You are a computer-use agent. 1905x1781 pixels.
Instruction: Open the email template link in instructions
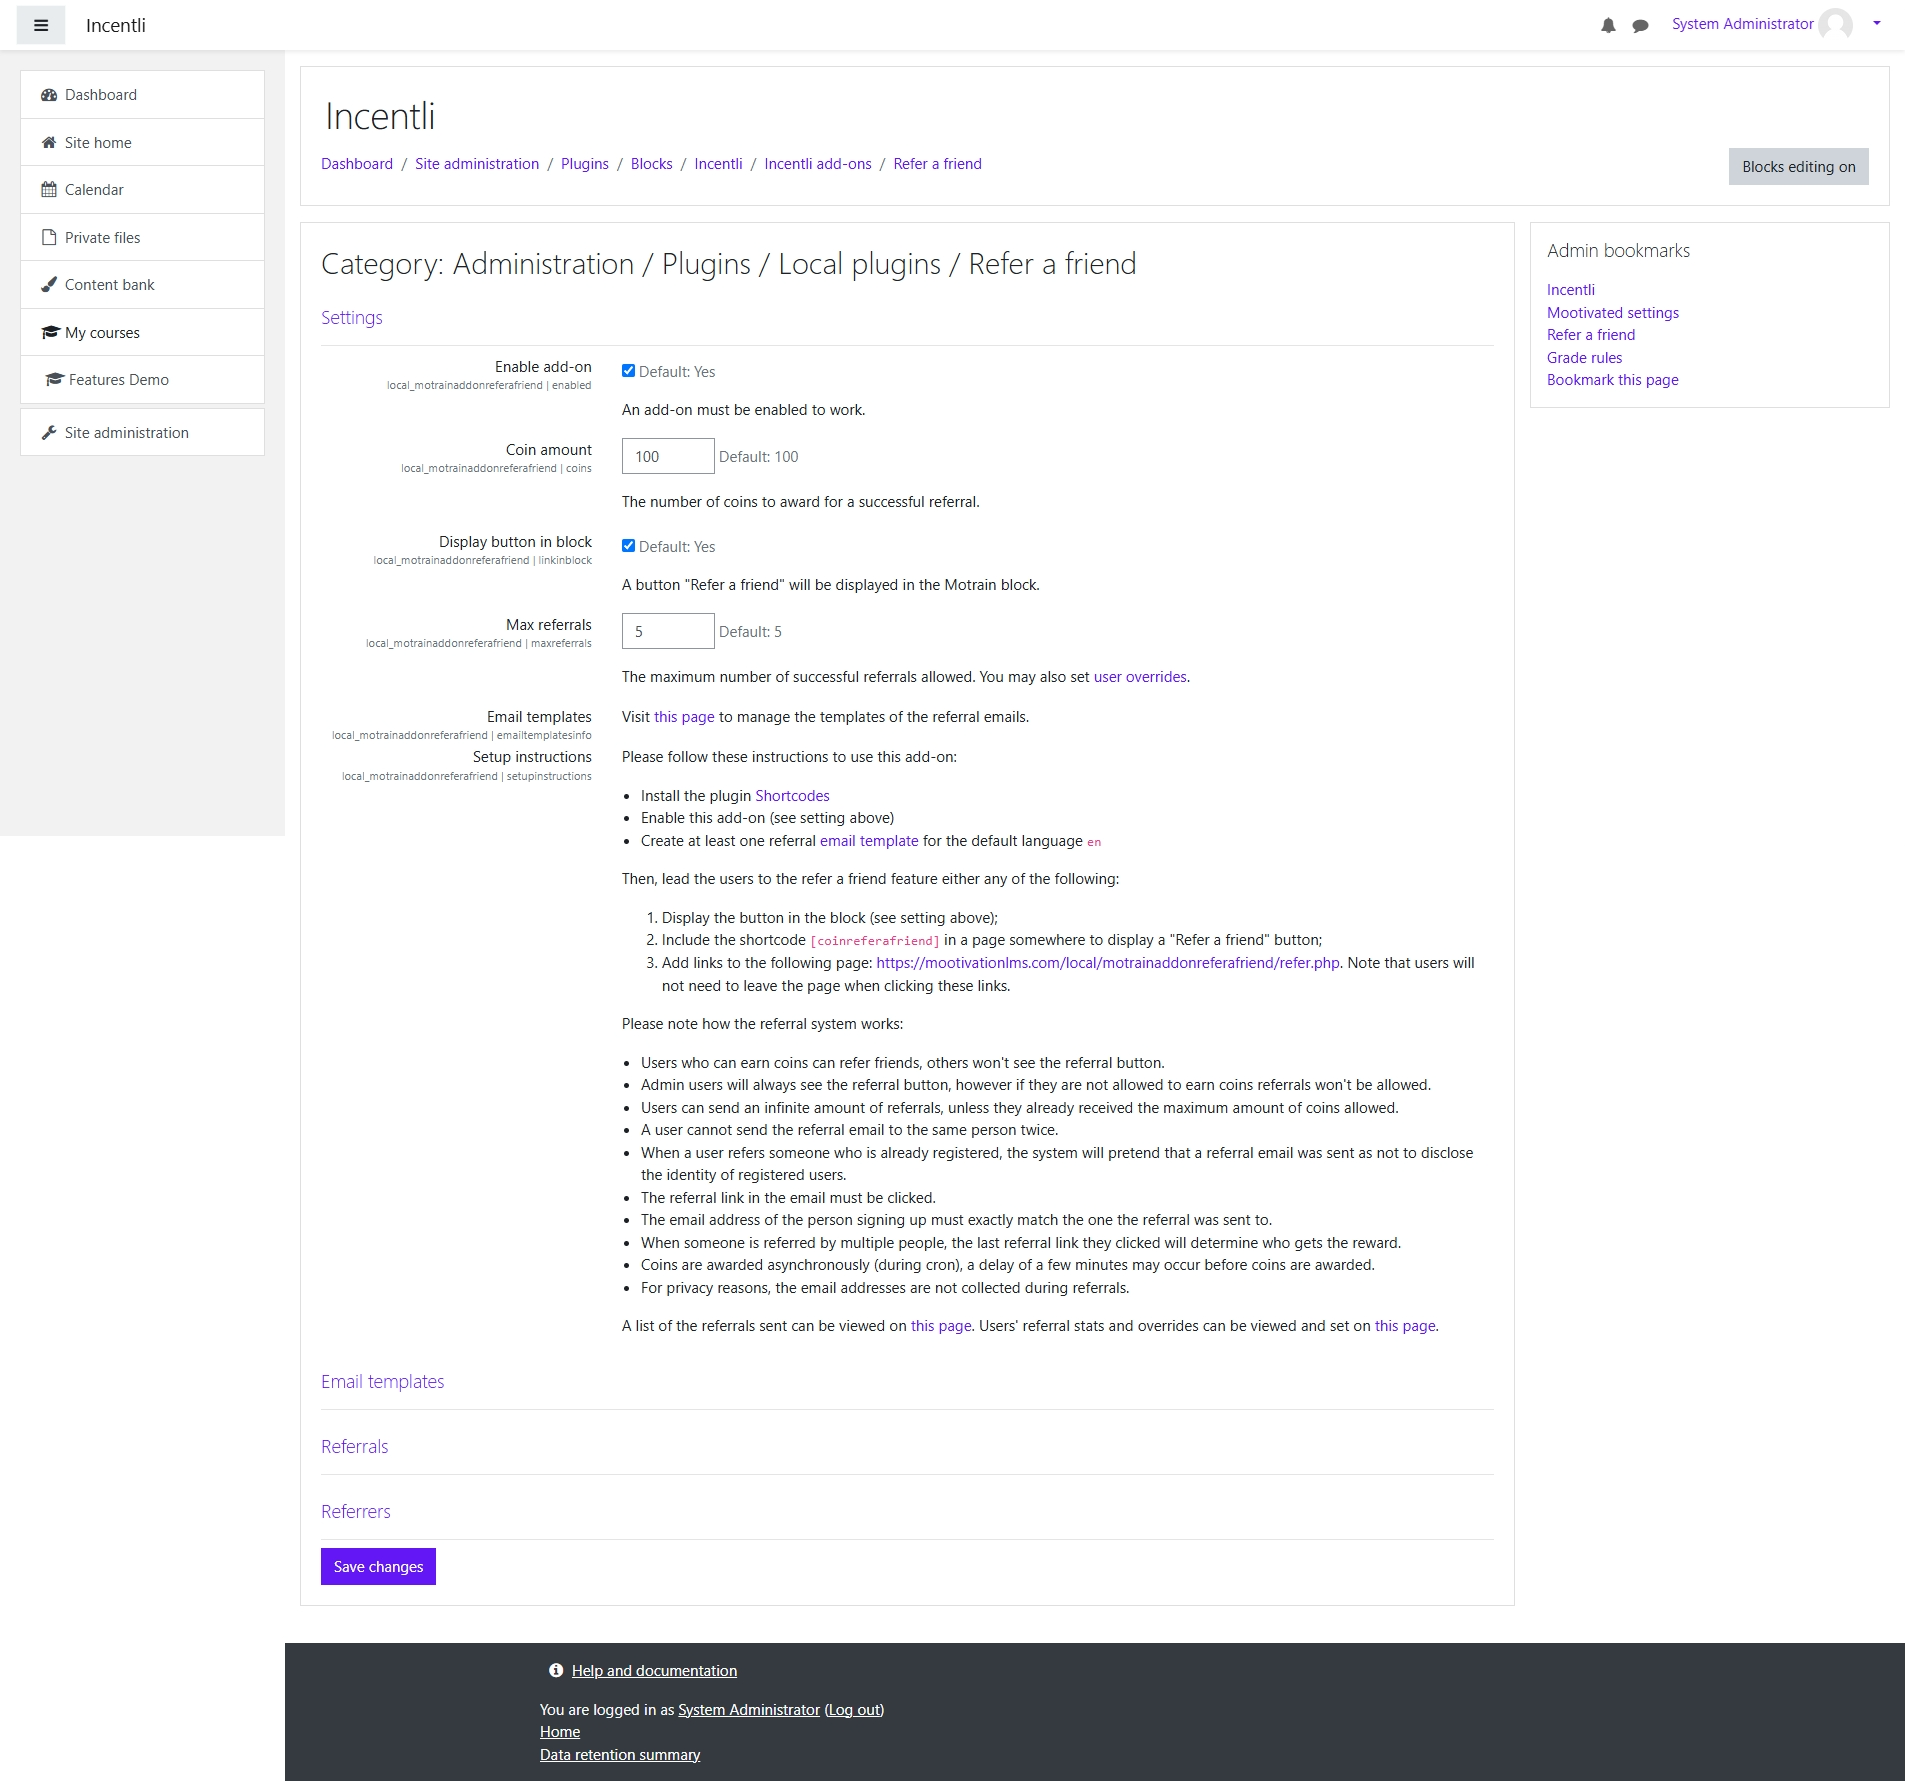point(869,841)
